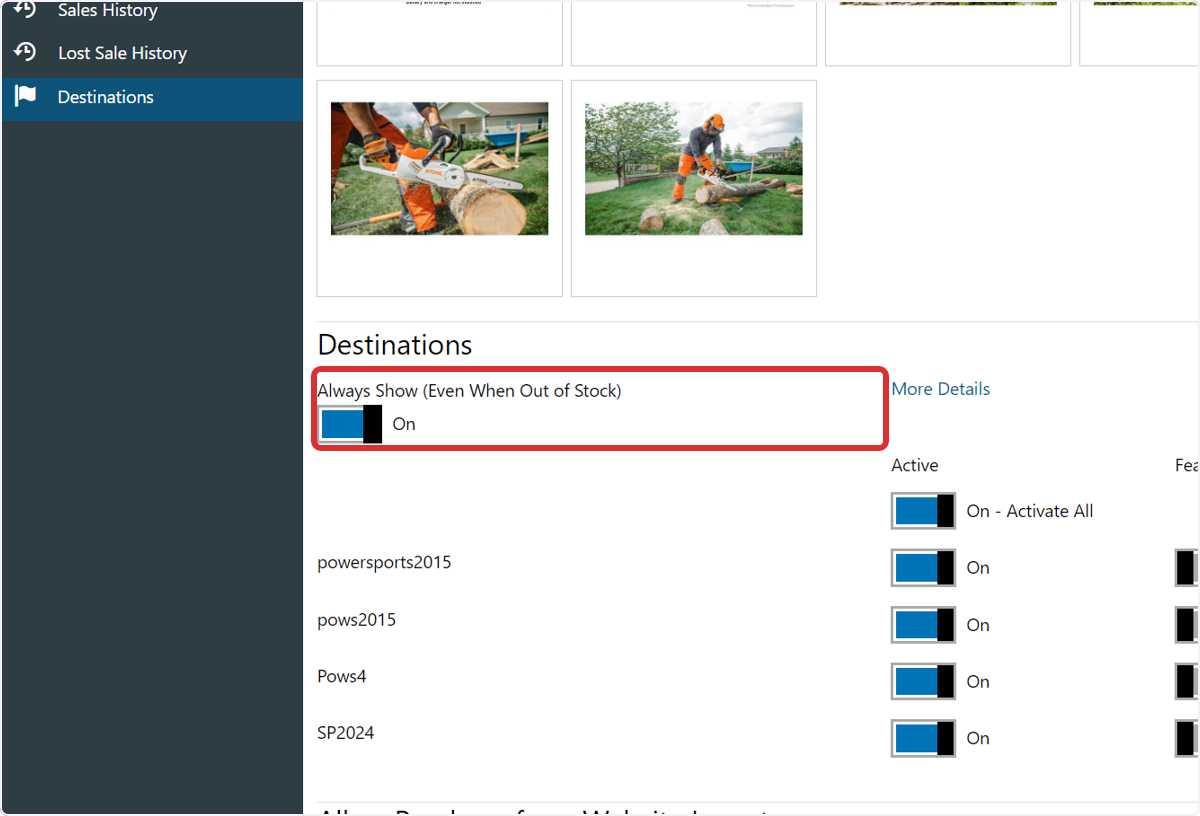This screenshot has height=816, width=1200.
Task: Toggle Active switch for SP2024
Action: point(923,739)
